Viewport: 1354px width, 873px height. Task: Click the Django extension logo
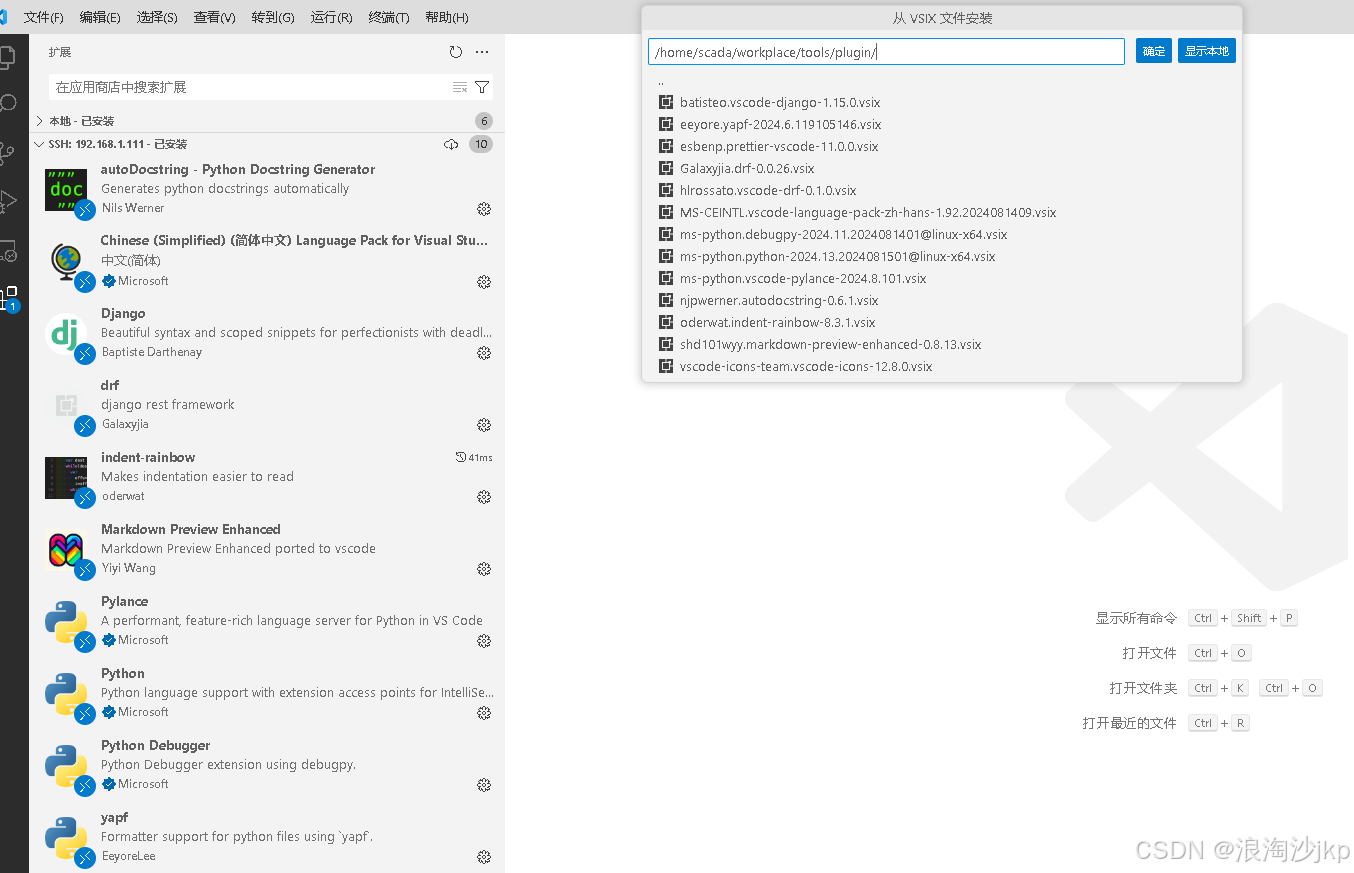(66, 334)
